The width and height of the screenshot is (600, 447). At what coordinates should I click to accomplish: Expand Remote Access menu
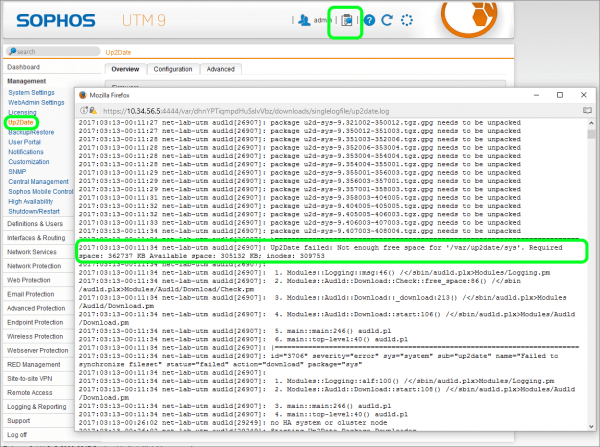(29, 393)
